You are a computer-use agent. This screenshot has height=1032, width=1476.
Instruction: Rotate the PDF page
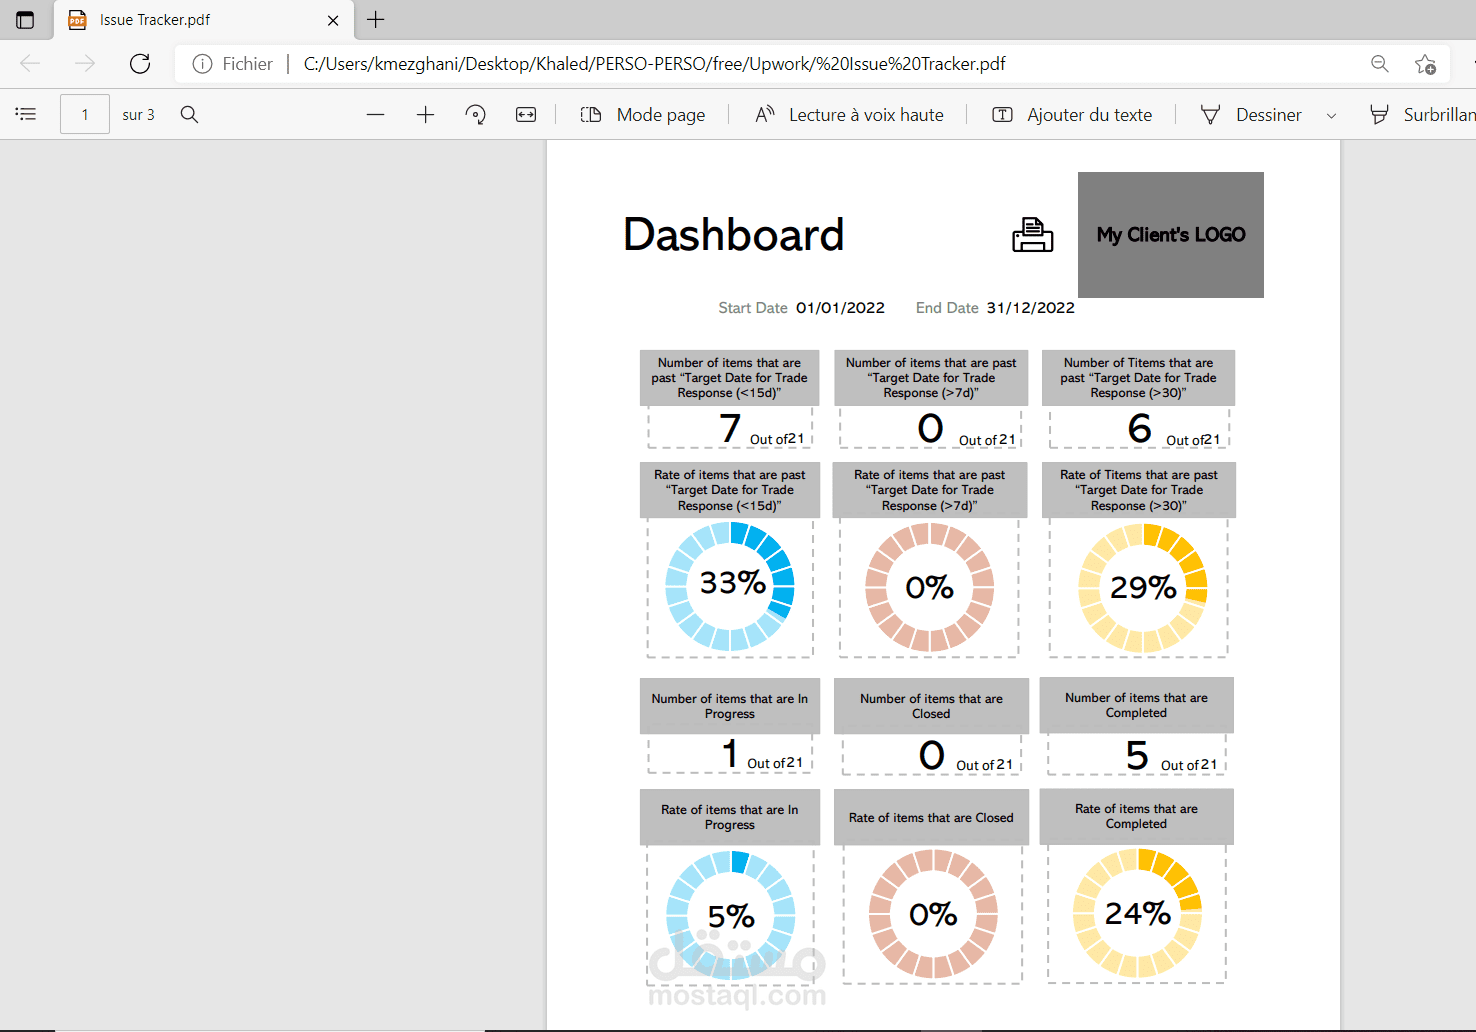(476, 115)
